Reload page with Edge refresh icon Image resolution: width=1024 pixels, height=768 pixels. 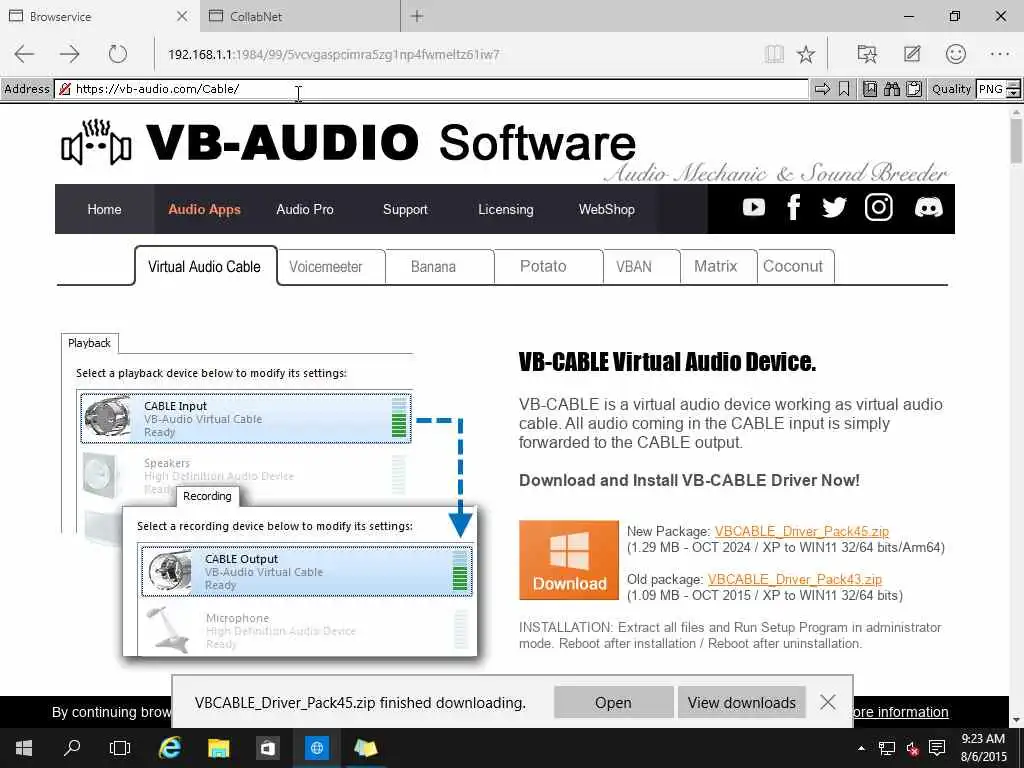click(x=118, y=54)
